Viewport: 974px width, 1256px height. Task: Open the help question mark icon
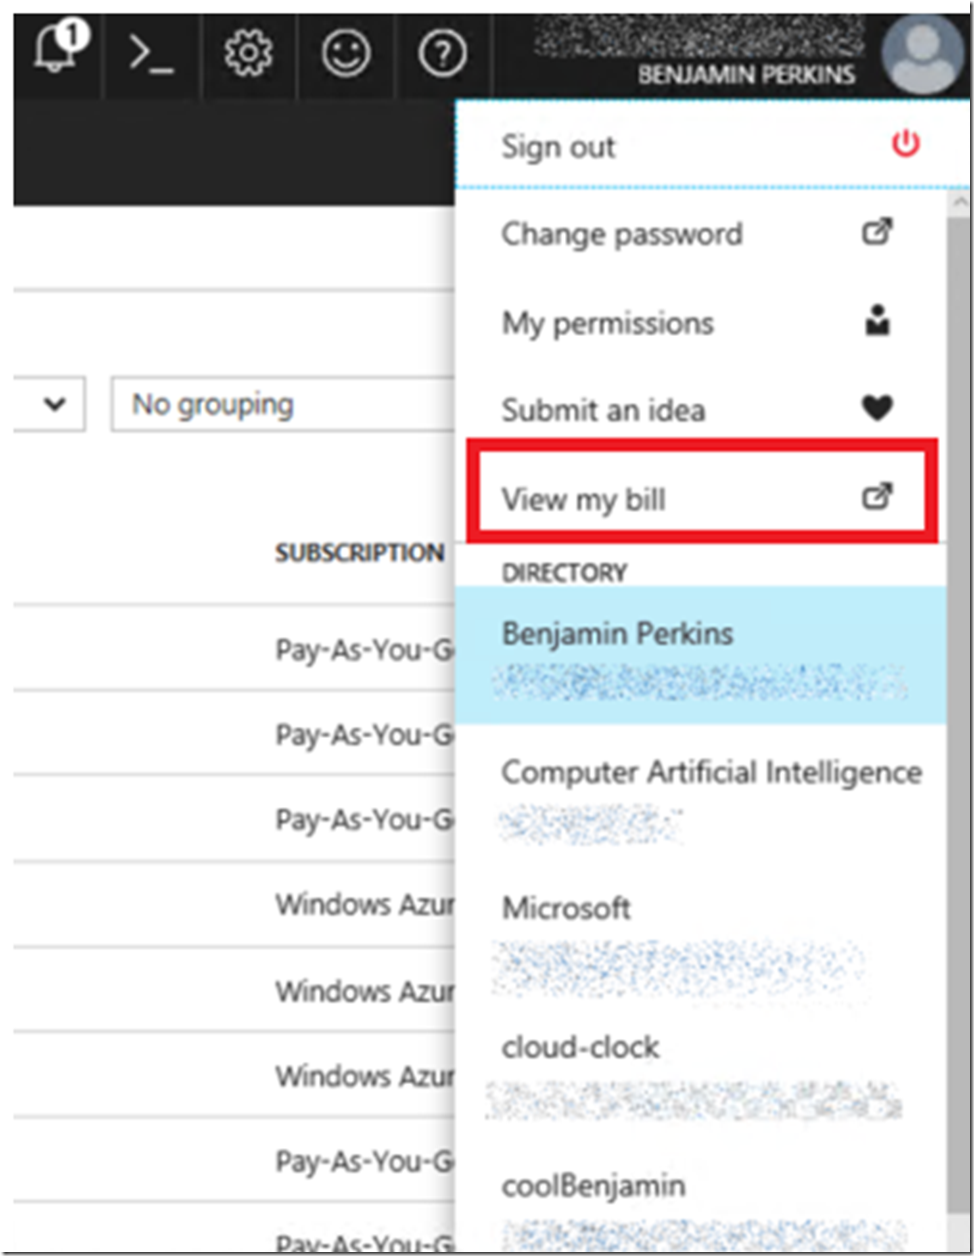tap(442, 54)
